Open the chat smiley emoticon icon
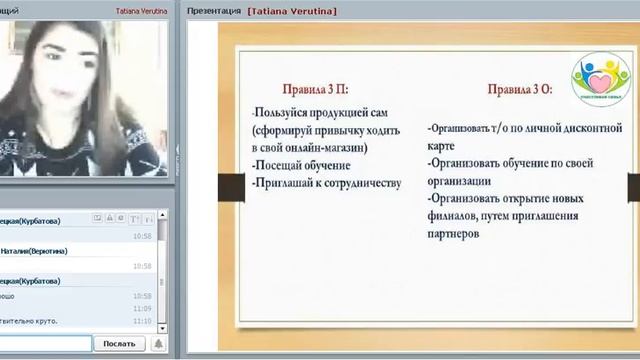Screen dimensions: 640x360 121,218
